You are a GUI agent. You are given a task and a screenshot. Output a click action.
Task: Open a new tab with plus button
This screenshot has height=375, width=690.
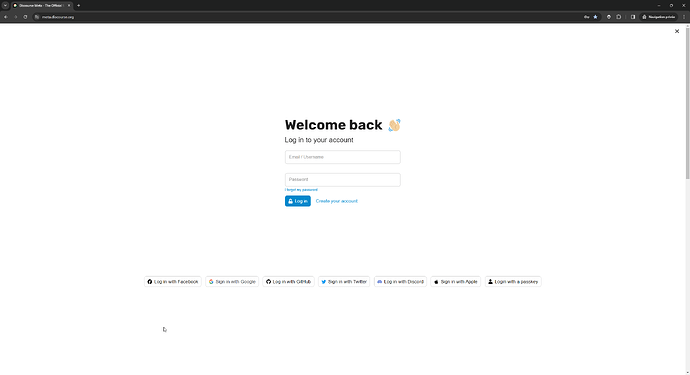pyautogui.click(x=78, y=6)
